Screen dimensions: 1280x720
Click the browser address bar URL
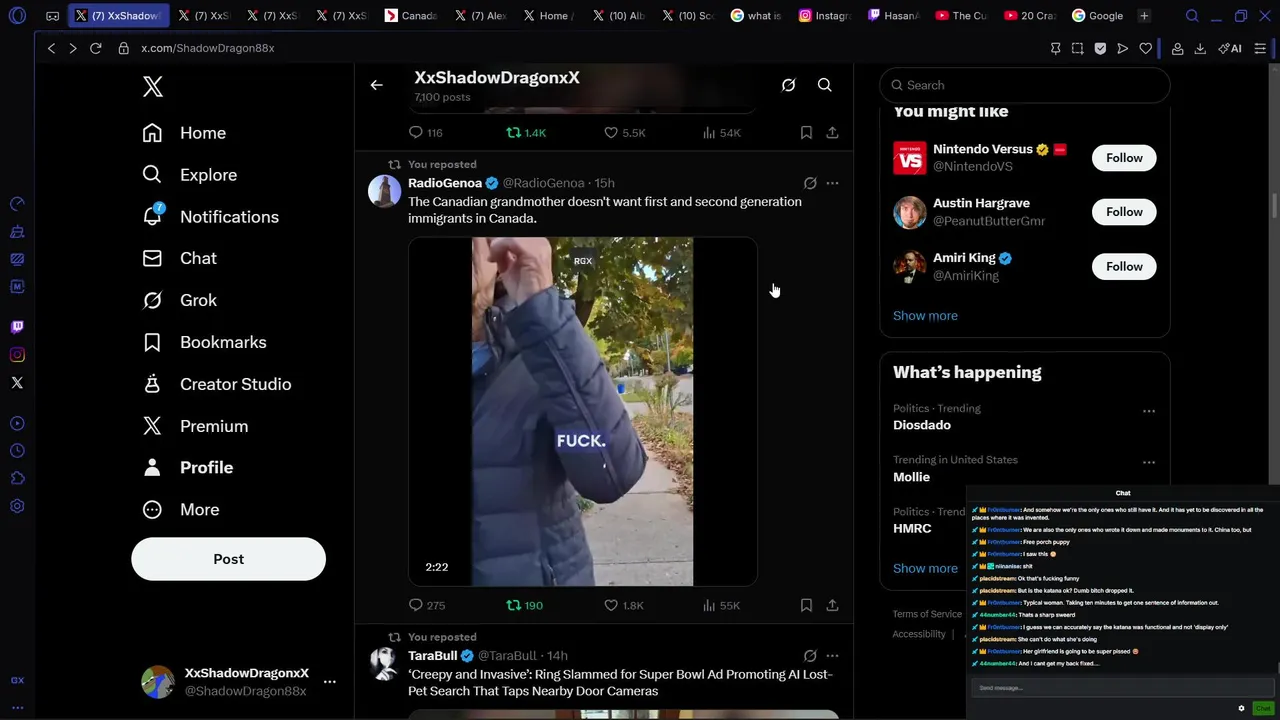[x=208, y=48]
